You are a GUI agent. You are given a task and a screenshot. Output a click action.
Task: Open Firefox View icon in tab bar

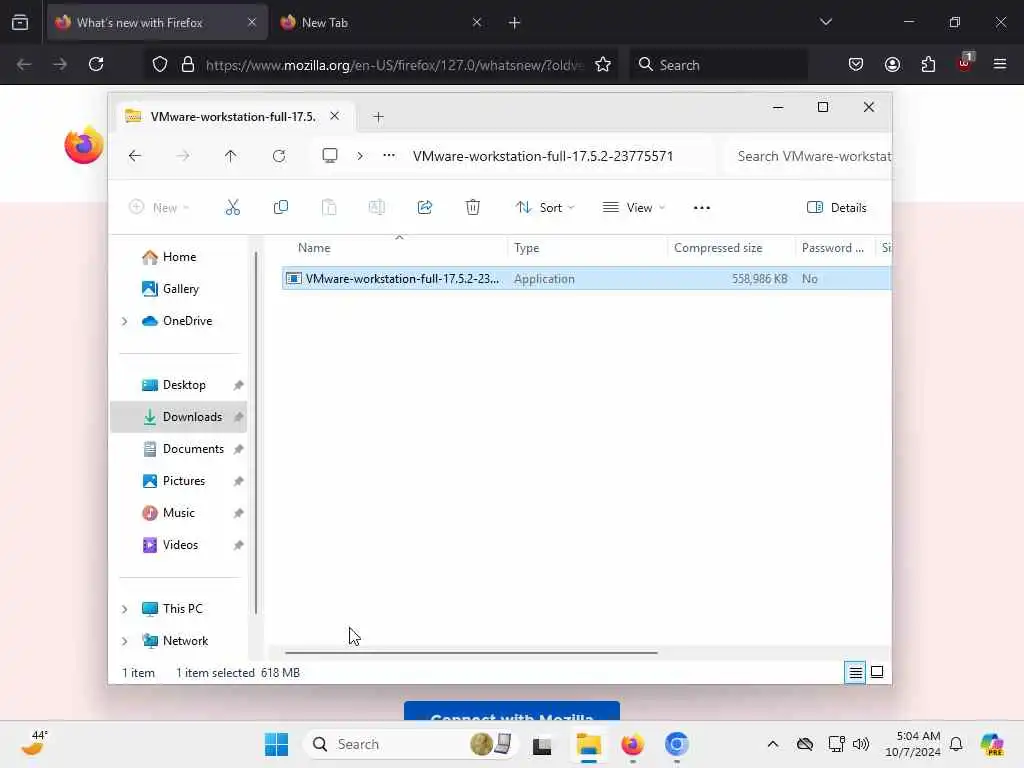click(20, 23)
